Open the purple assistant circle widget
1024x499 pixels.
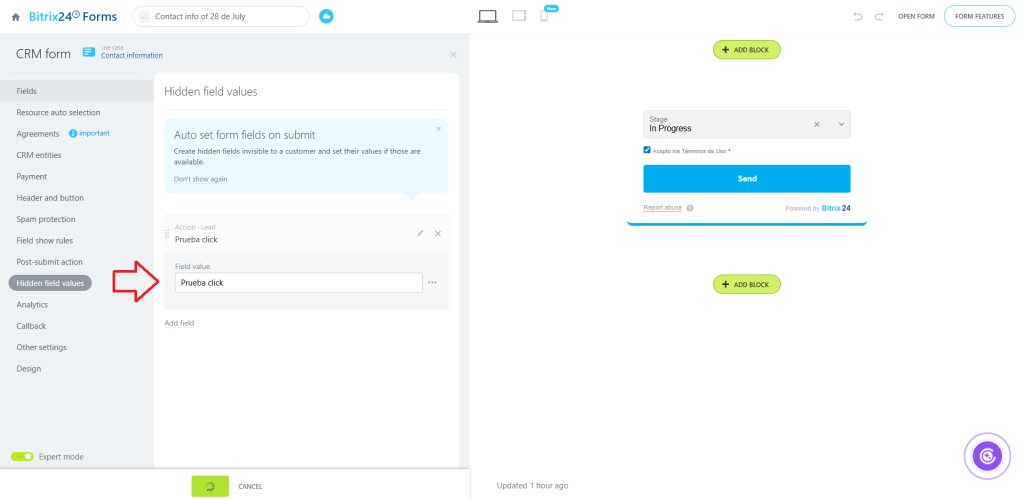point(986,457)
